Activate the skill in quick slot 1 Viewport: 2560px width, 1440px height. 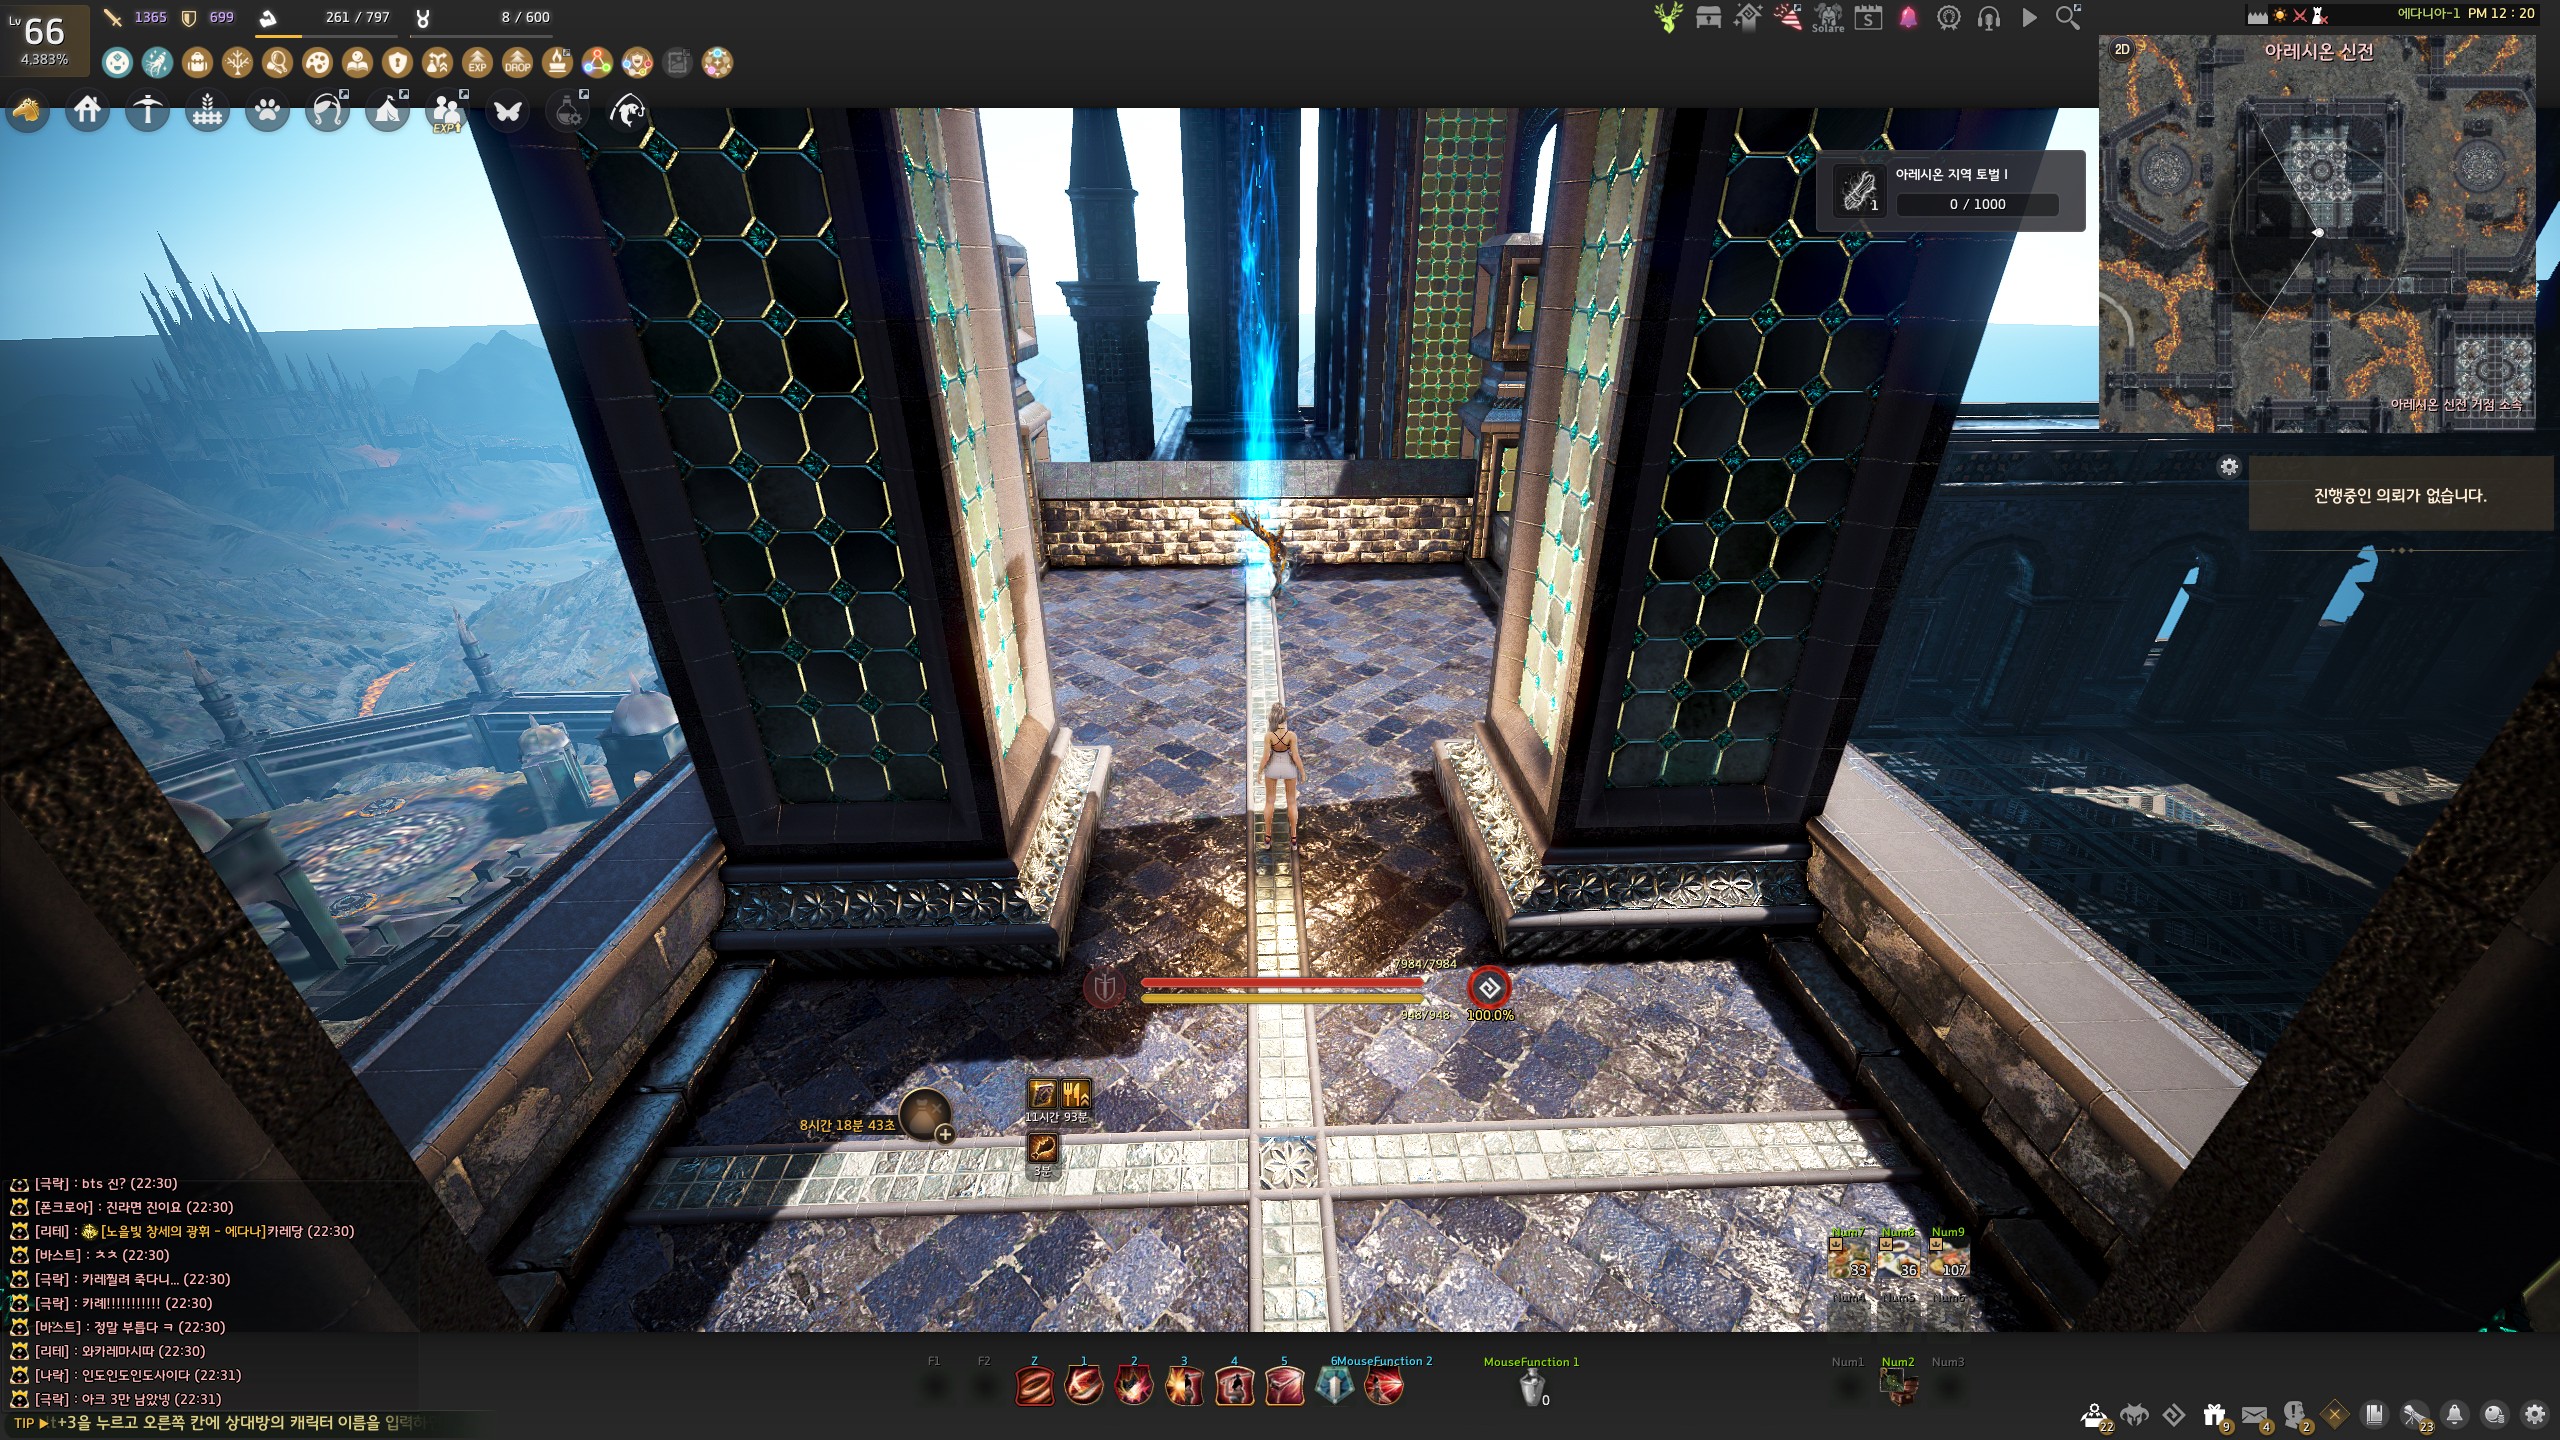[1084, 1386]
